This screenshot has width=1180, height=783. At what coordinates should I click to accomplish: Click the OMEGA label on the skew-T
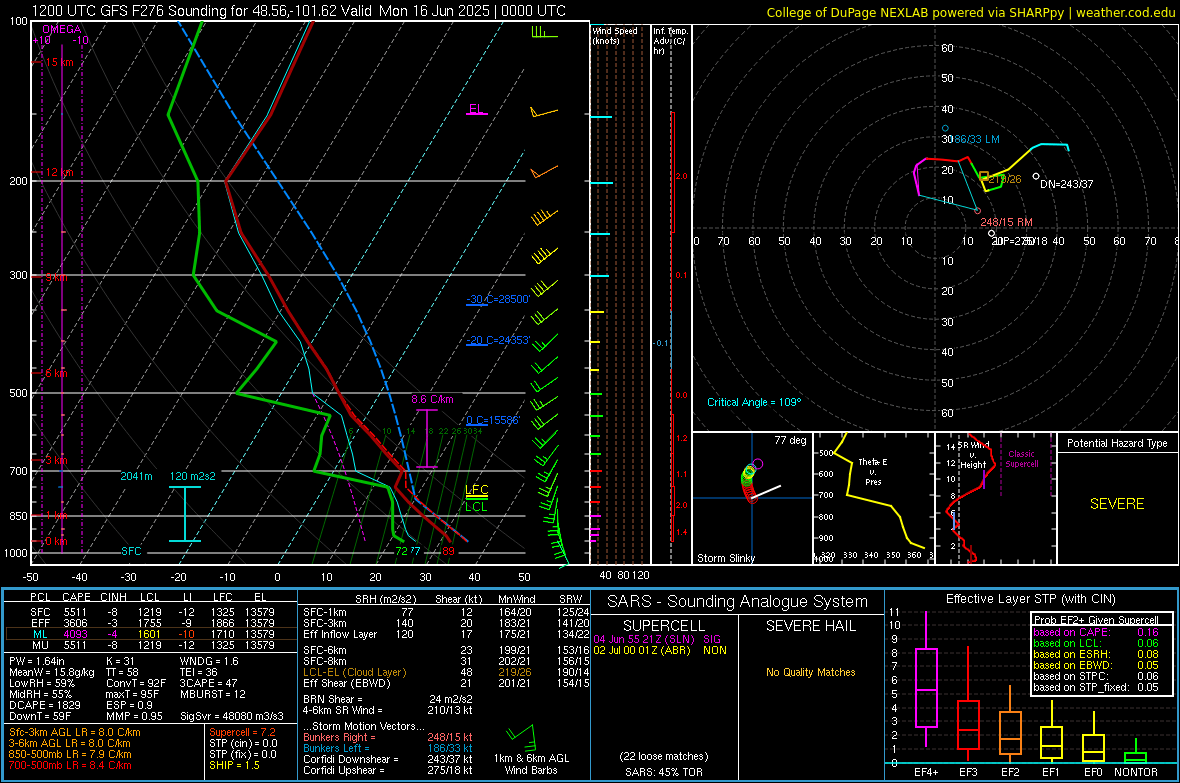click(x=62, y=29)
